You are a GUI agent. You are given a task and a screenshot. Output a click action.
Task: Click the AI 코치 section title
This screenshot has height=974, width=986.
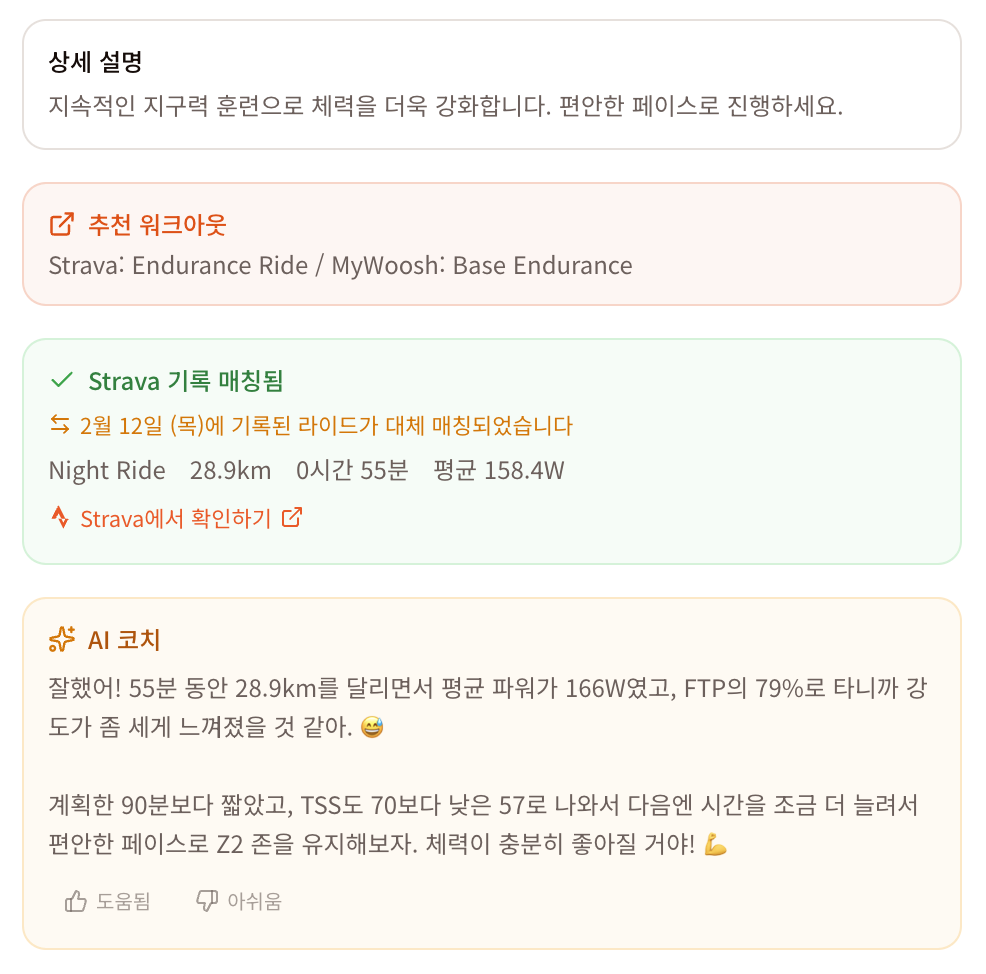coord(124,640)
